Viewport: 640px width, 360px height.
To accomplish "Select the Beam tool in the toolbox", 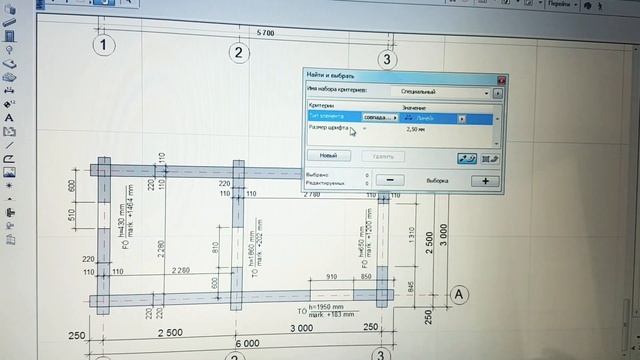I will tap(9, 23).
